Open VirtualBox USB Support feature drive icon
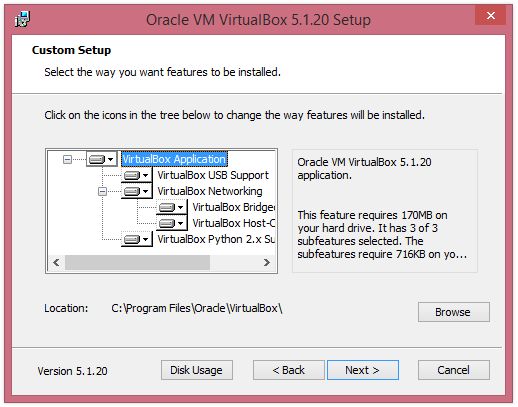This screenshot has width=518, height=407. (x=136, y=175)
